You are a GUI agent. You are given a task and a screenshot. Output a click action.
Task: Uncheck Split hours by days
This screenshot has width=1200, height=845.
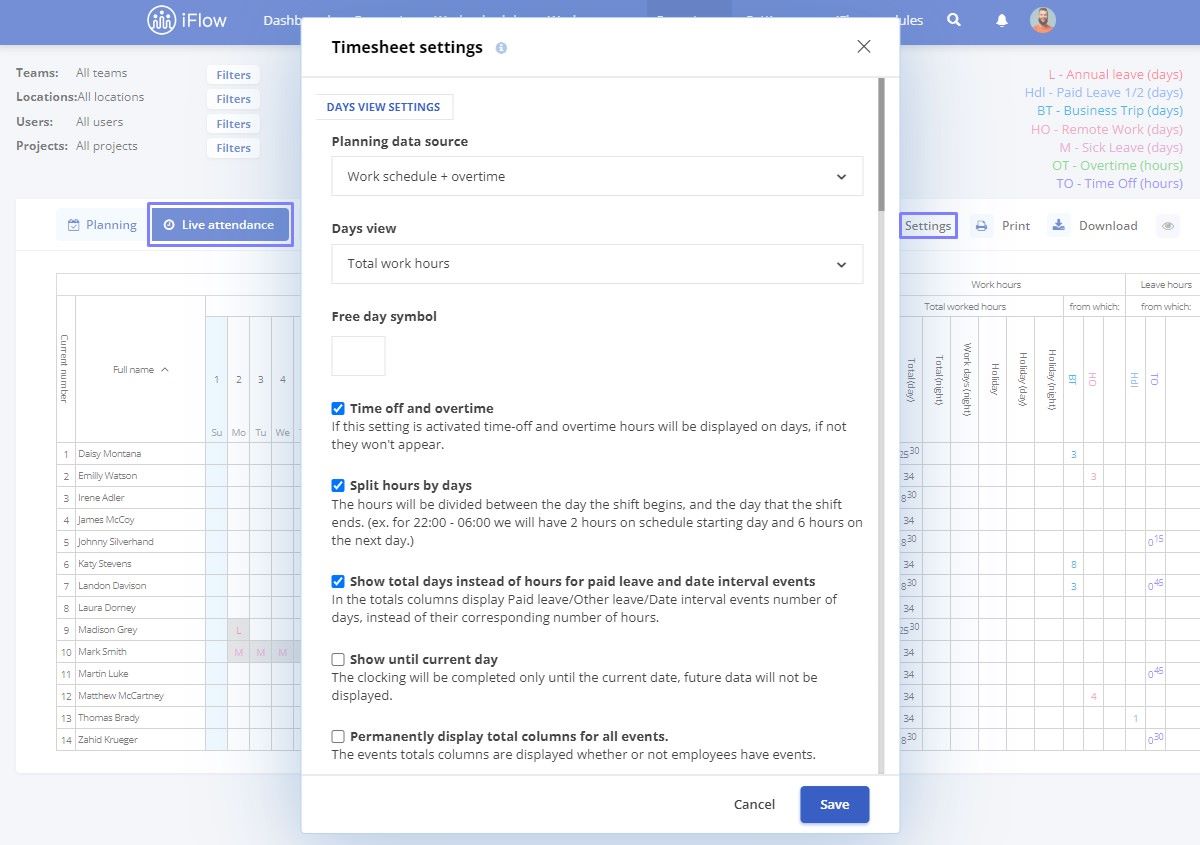pos(338,486)
